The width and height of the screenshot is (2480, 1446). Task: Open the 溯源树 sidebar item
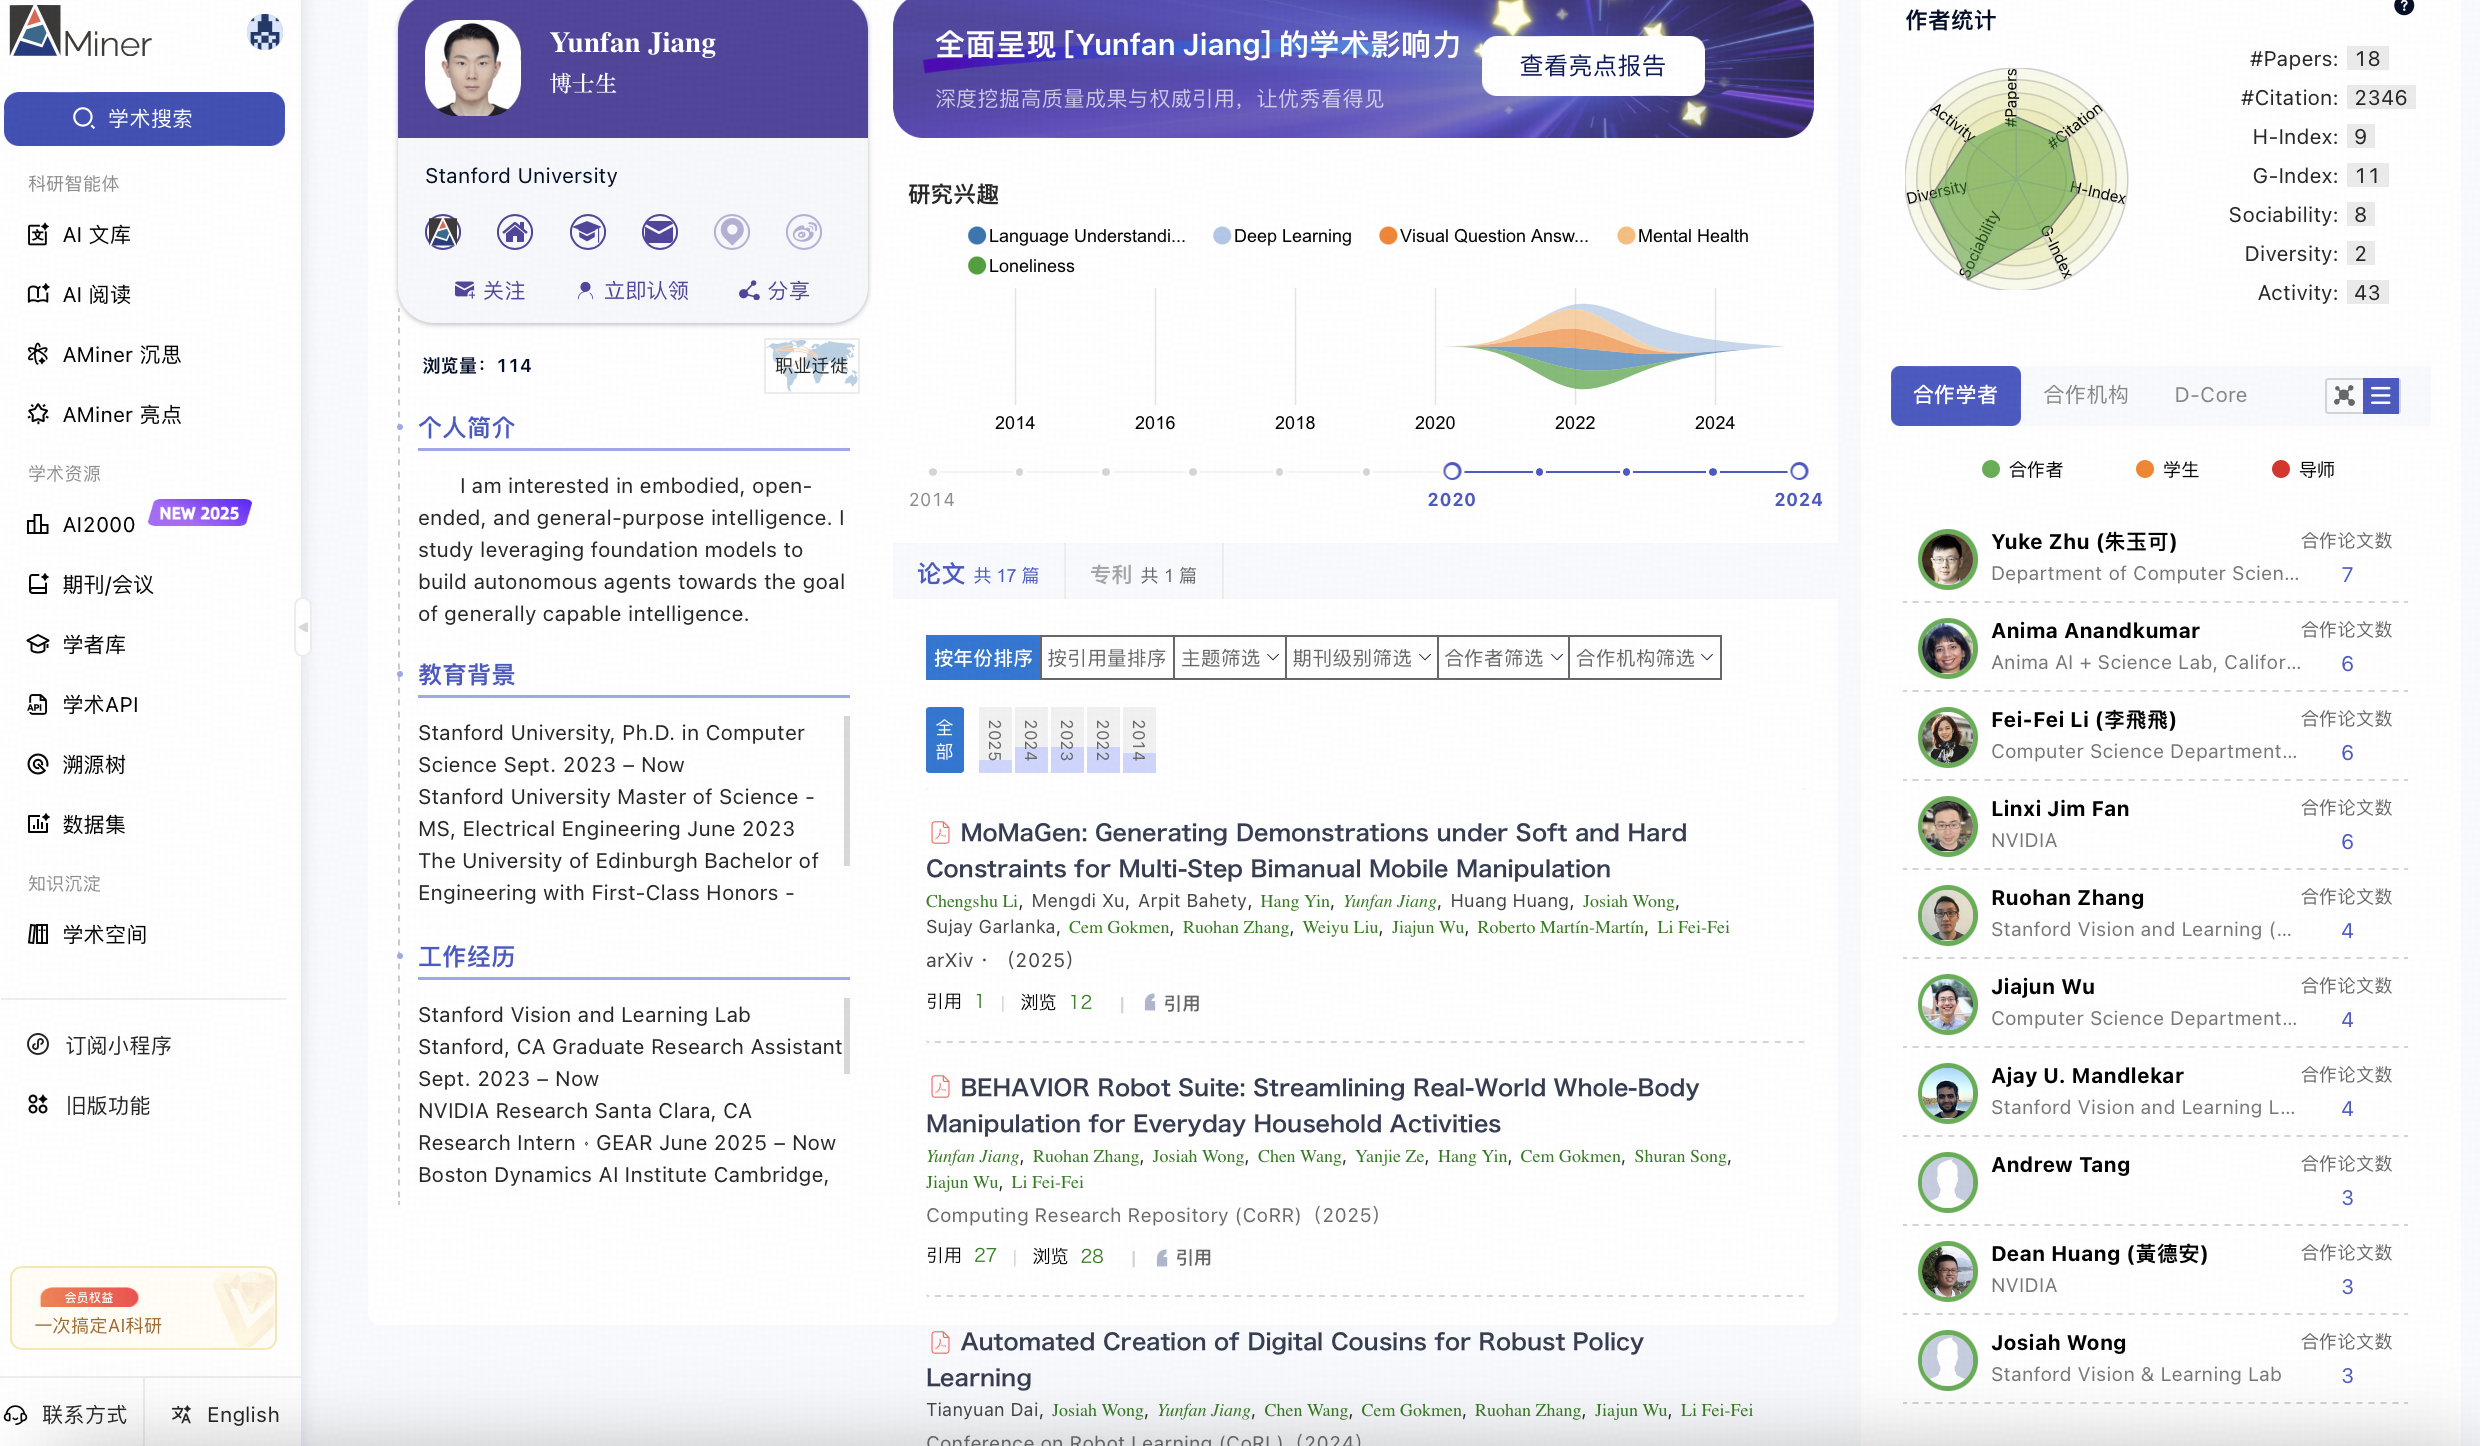tap(94, 765)
